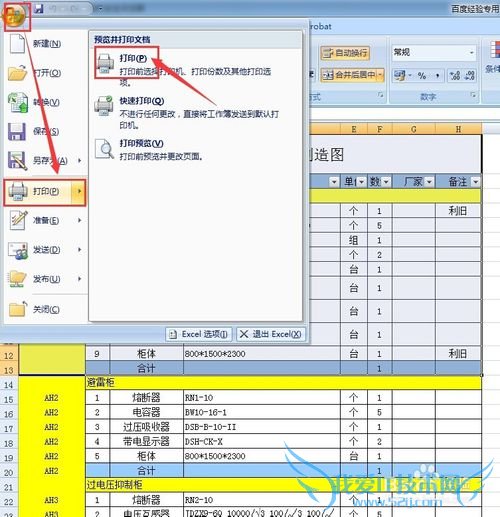This screenshot has width=500, height=517.
Task: Open the 数字 group dialog launcher
Action: click(473, 95)
